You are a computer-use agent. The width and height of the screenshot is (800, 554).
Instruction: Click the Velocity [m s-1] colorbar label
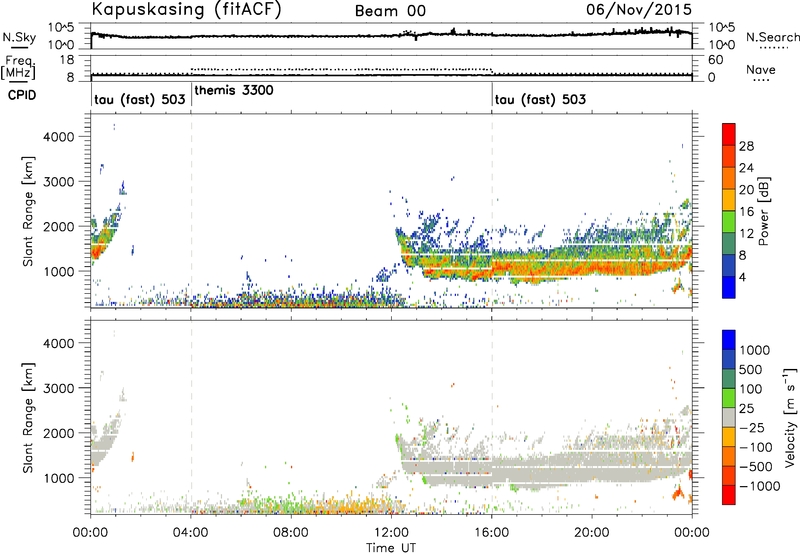coord(790,417)
